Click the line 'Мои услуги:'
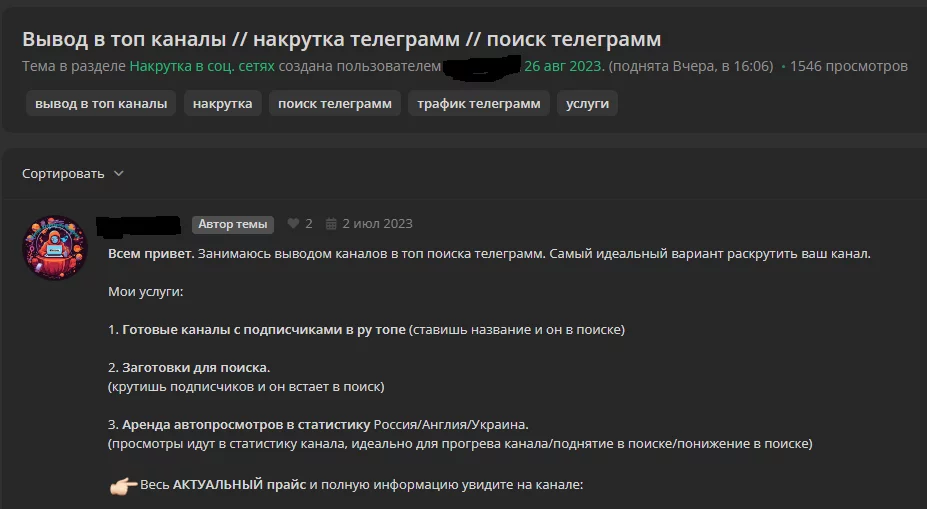927x509 pixels. (145, 292)
